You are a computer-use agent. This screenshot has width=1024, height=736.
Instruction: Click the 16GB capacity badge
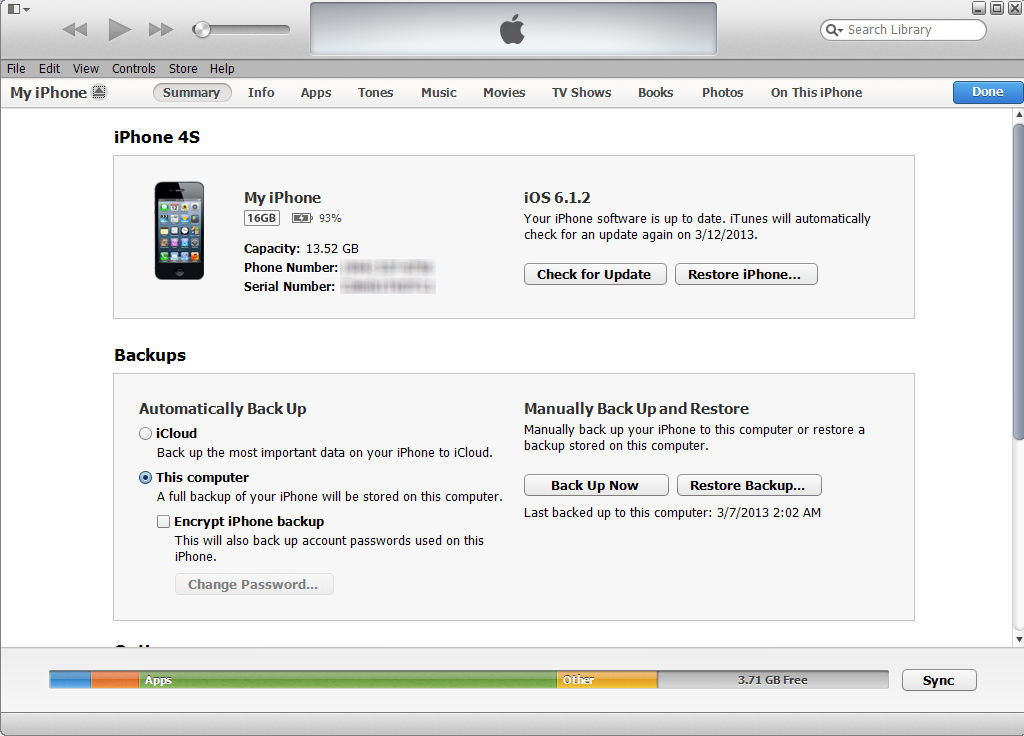click(x=262, y=218)
